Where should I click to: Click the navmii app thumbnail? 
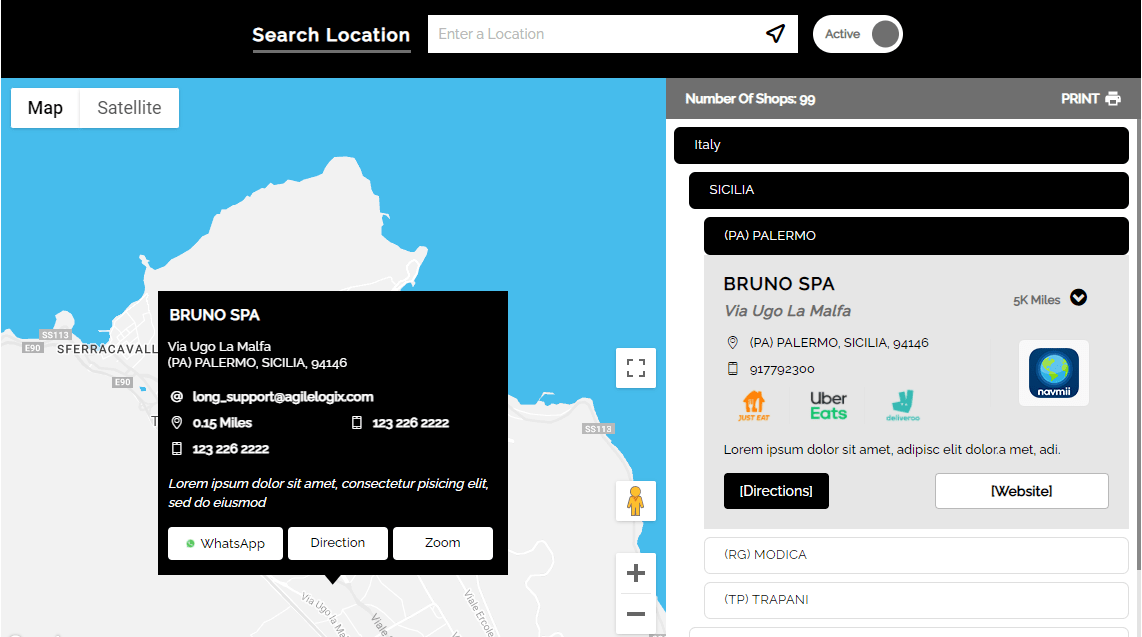(1054, 373)
